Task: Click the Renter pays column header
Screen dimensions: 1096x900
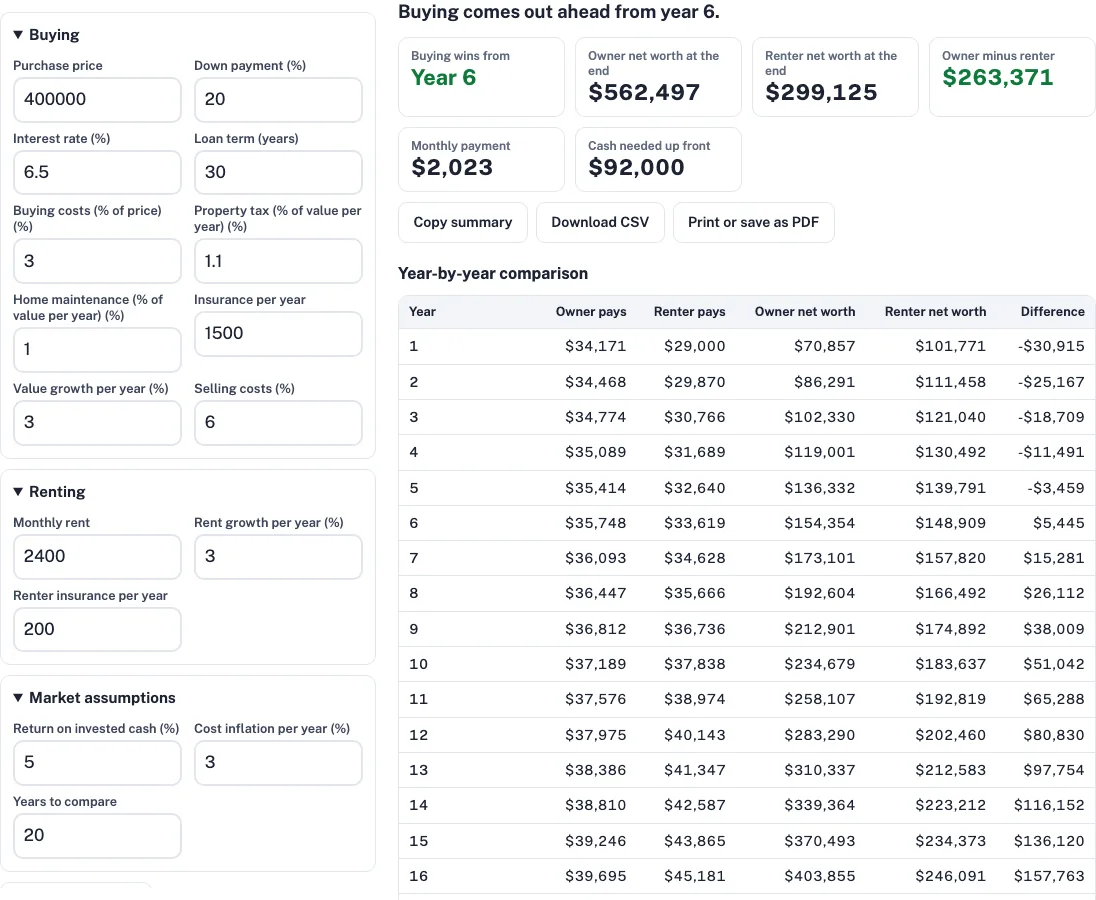Action: (689, 312)
